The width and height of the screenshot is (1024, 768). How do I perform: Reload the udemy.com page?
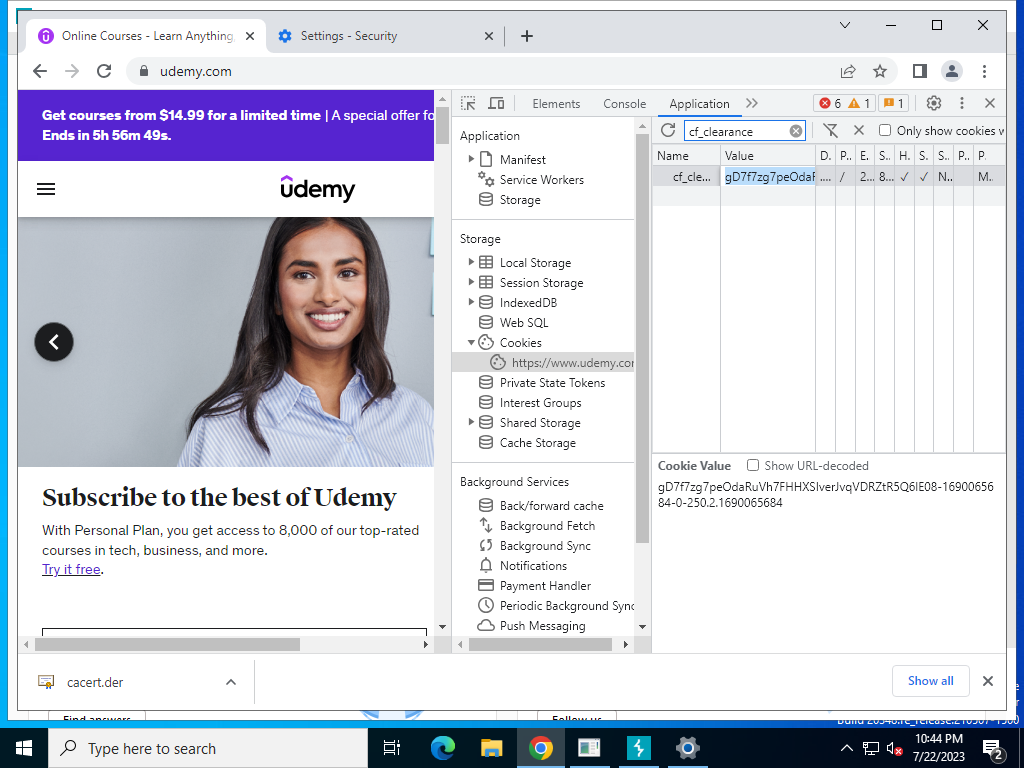pyautogui.click(x=104, y=71)
